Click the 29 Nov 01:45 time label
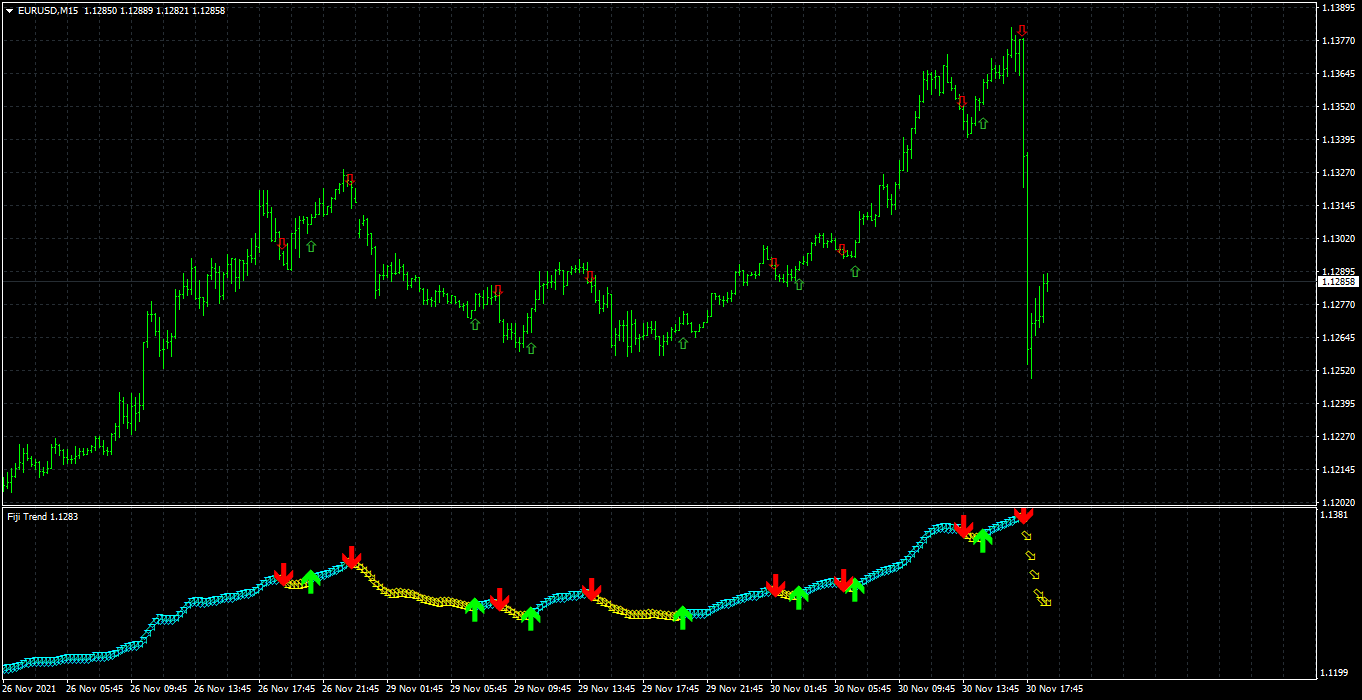This screenshot has width=1362, height=700. tap(415, 689)
